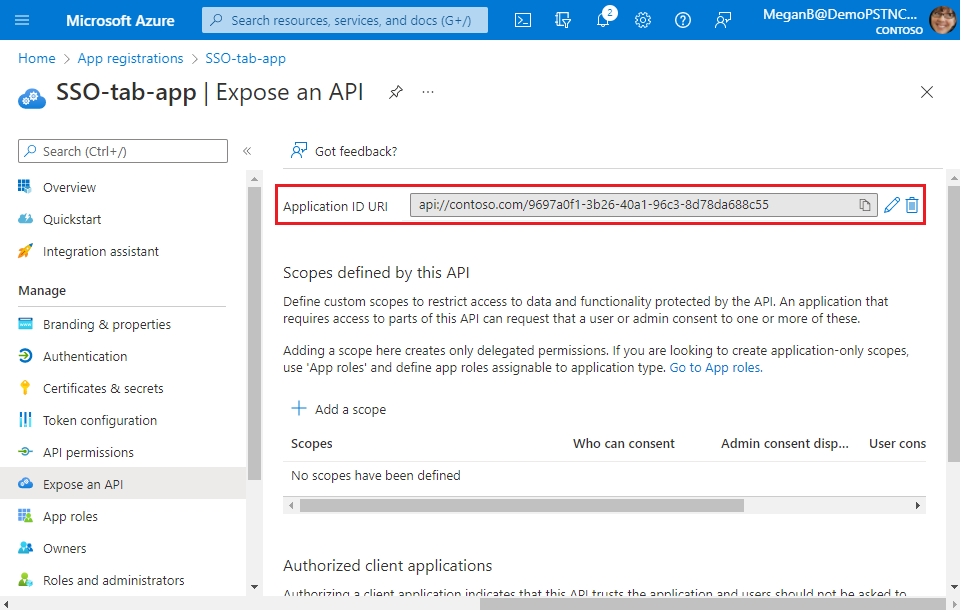
Task: Go to App registrations breadcrumb
Action: click(x=130, y=58)
